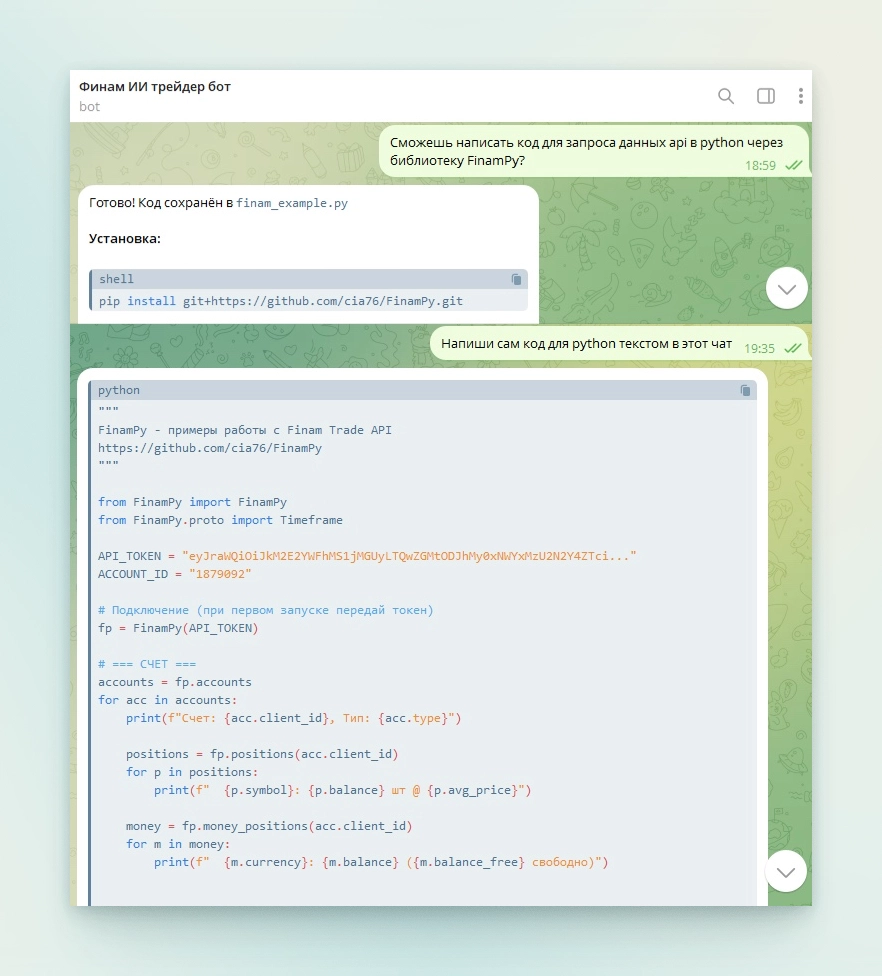Click the 'Готово! Код сохранён в' text
The height and width of the screenshot is (976, 882).
point(161,203)
